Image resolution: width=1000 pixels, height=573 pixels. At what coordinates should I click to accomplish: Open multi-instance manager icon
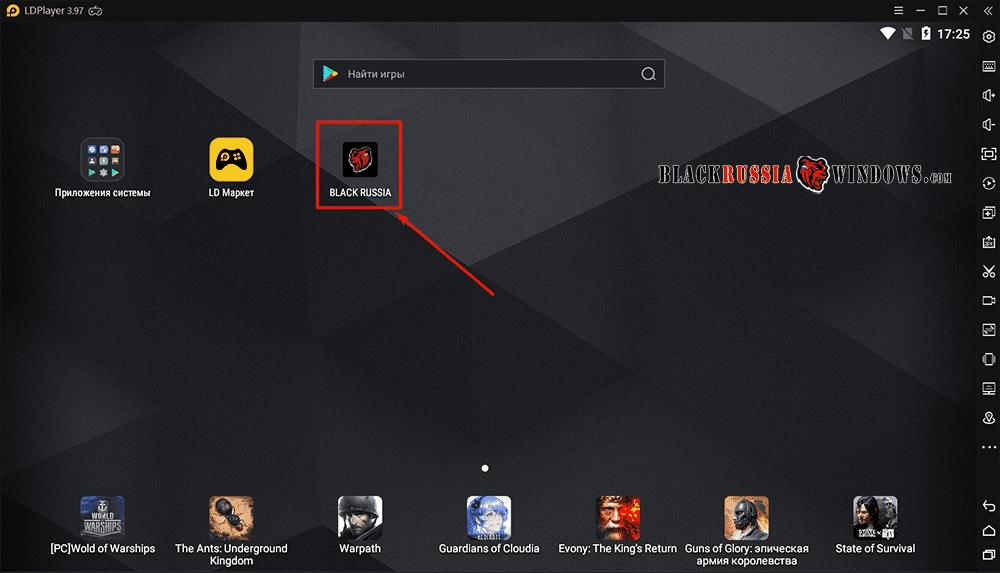point(989,213)
